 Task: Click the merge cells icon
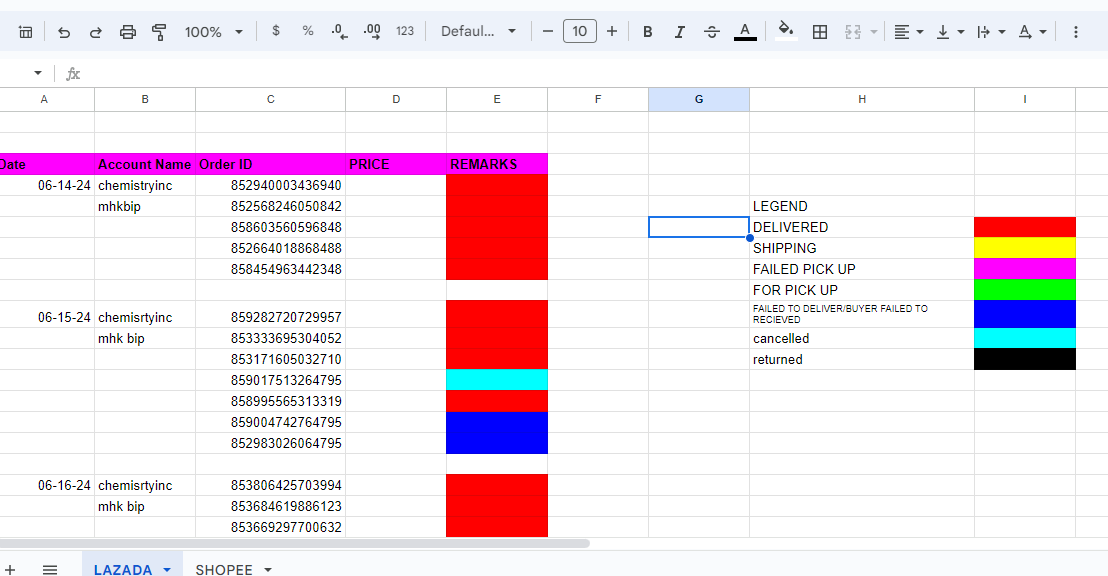pyautogui.click(x=853, y=32)
